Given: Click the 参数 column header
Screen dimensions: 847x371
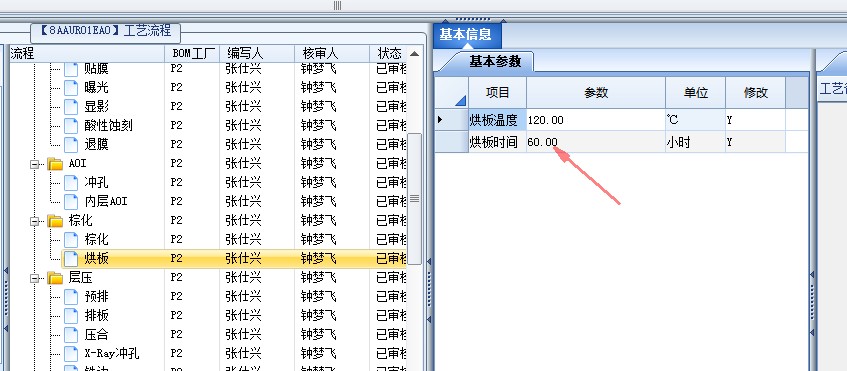Looking at the screenshot, I should click(596, 93).
